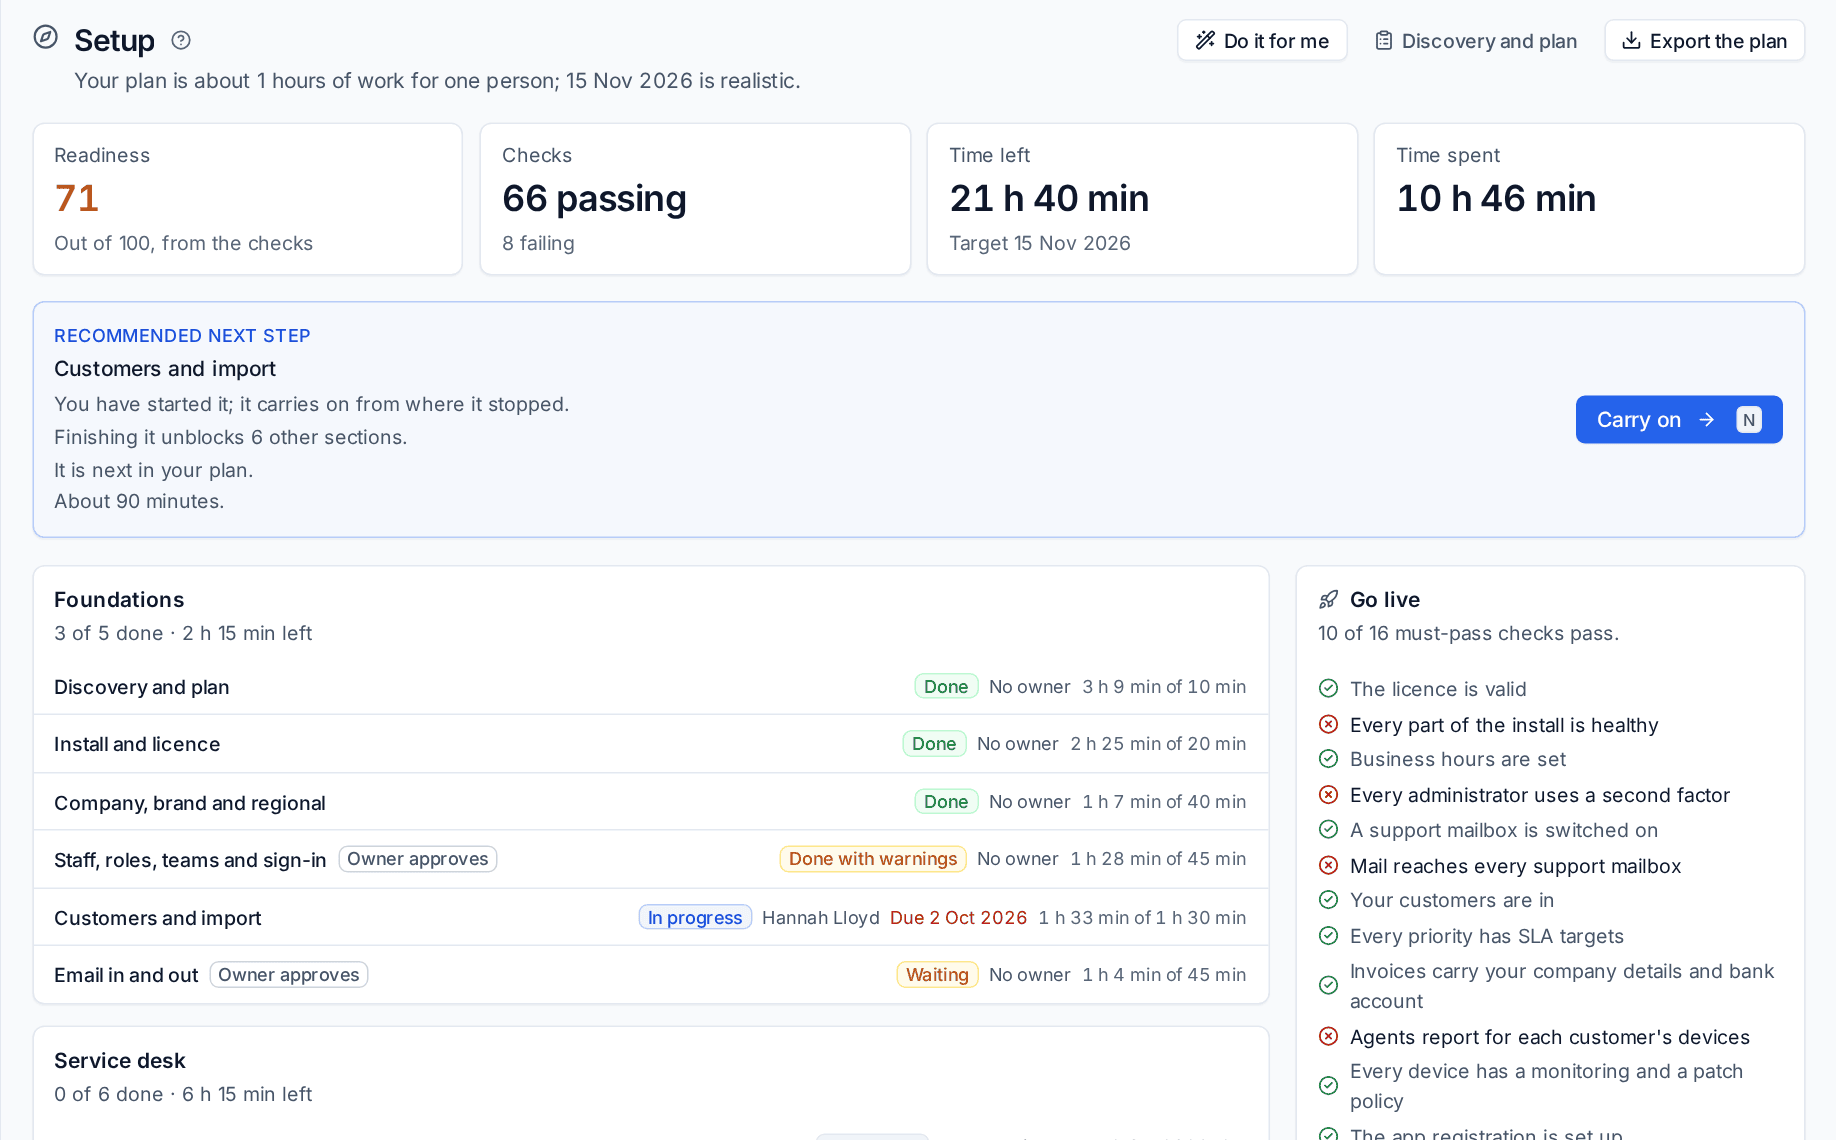Click the Export the plan button
The height and width of the screenshot is (1140, 1836).
pos(1704,41)
